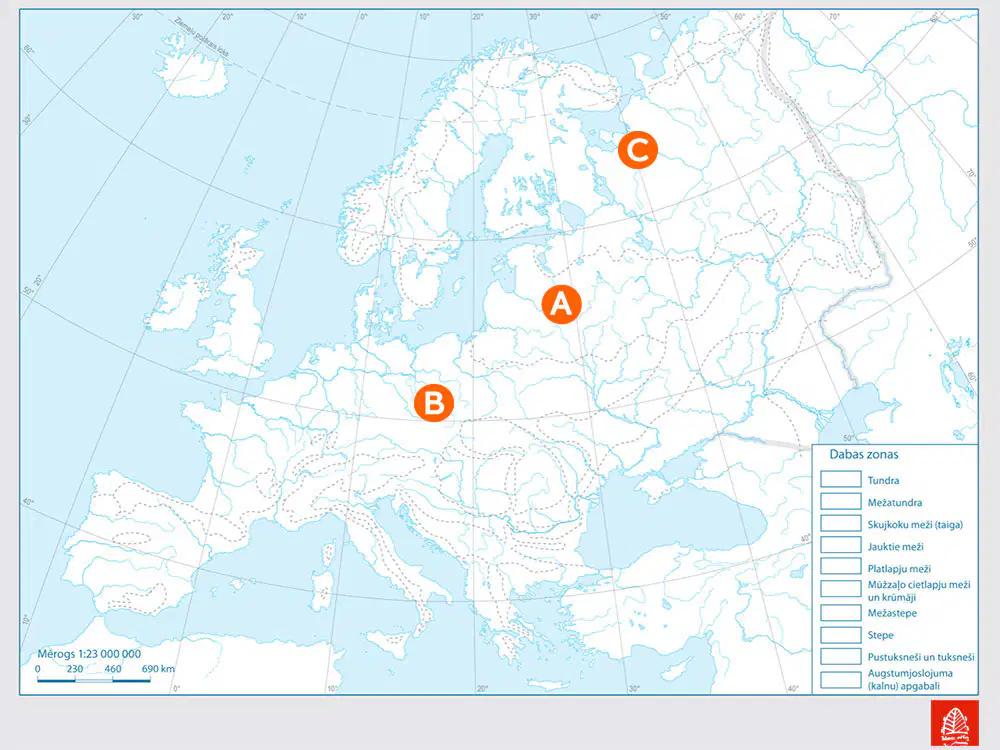Screen dimensions: 1000x750
Task: Click the map scale bar
Action: [x=94, y=680]
